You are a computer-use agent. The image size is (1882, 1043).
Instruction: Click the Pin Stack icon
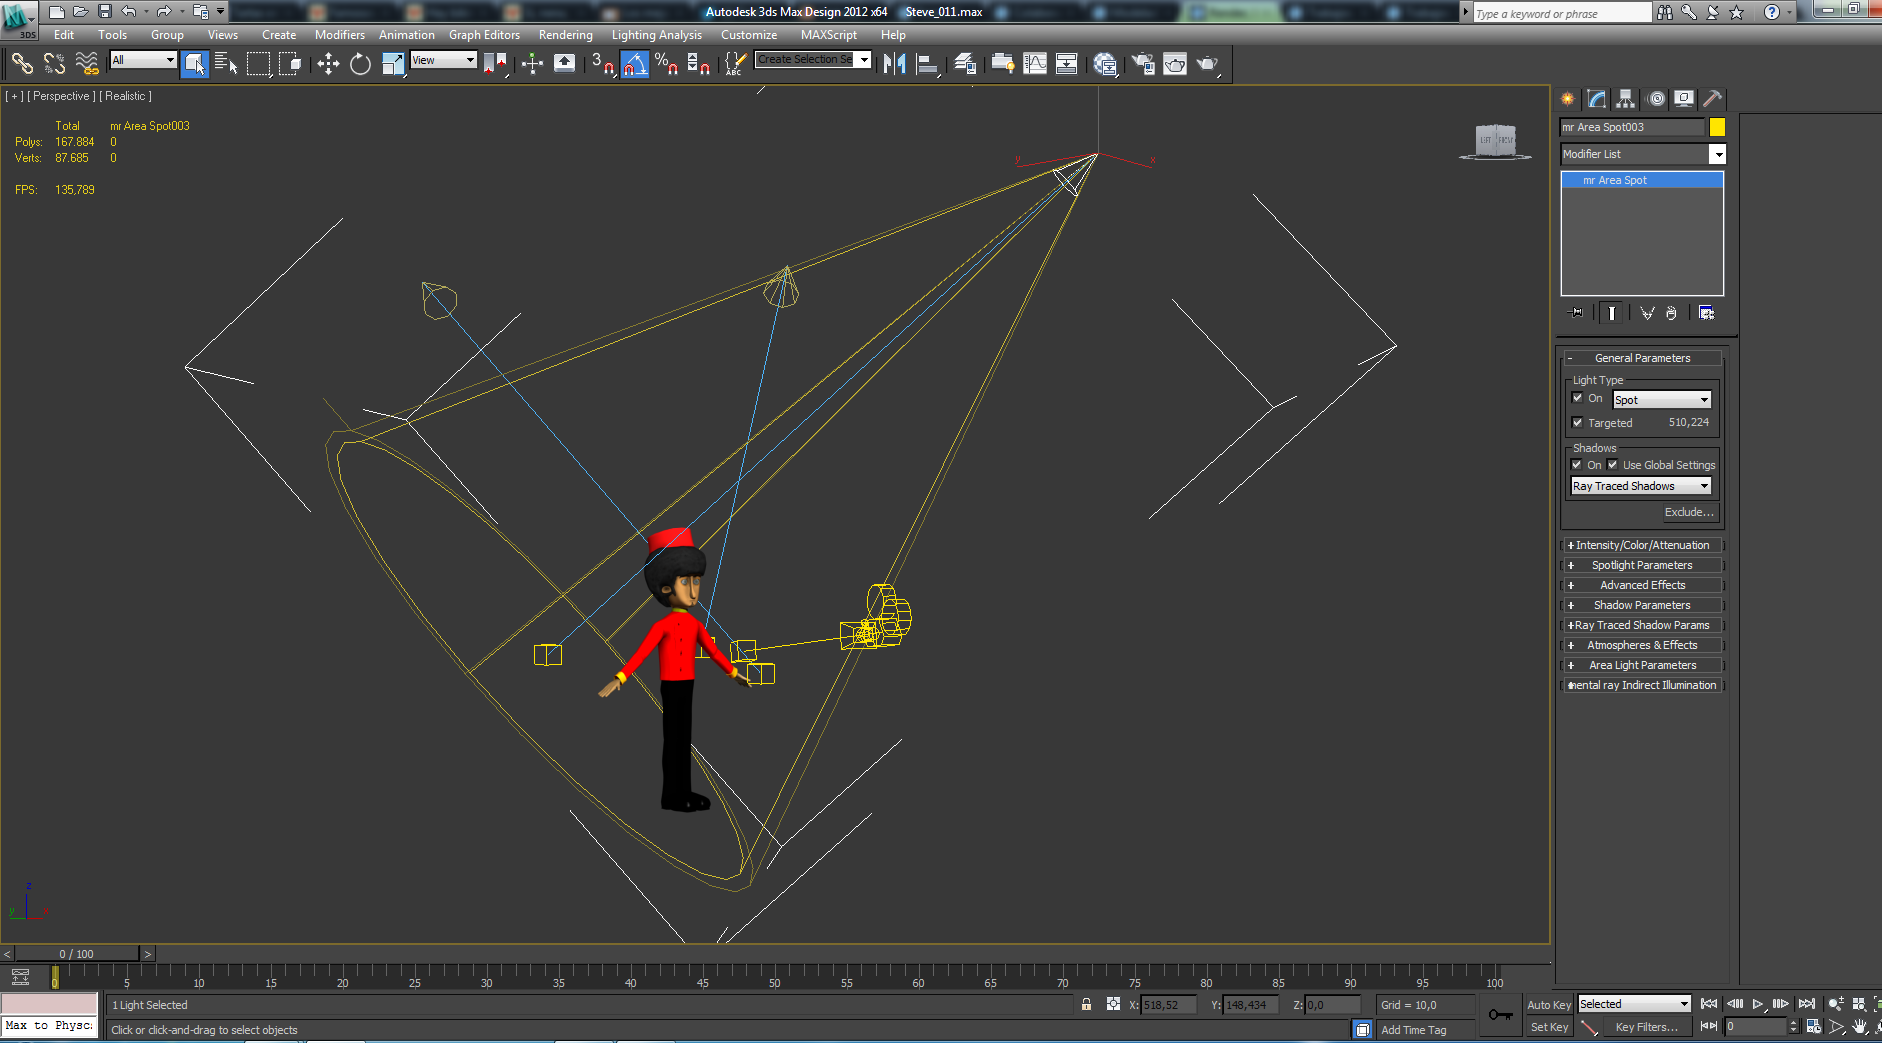(1576, 313)
